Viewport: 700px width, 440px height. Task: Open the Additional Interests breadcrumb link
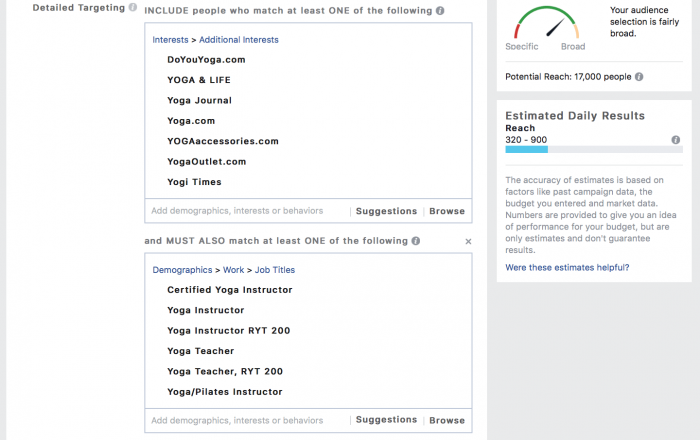239,40
